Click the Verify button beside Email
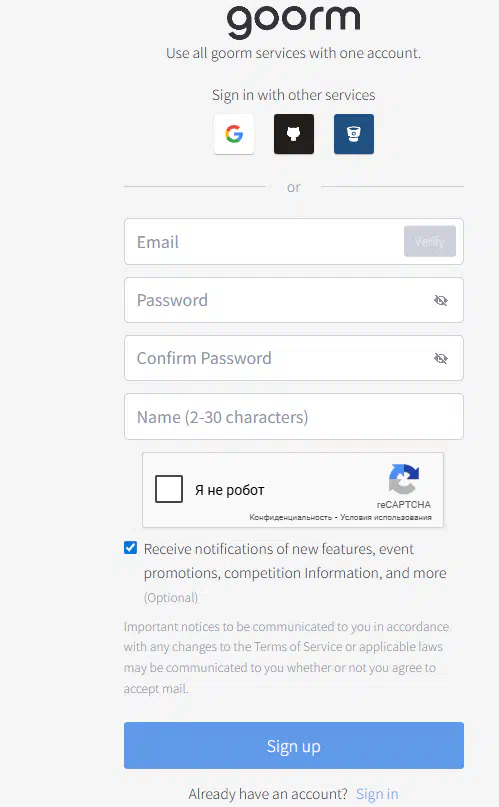499x807 pixels. tap(430, 241)
